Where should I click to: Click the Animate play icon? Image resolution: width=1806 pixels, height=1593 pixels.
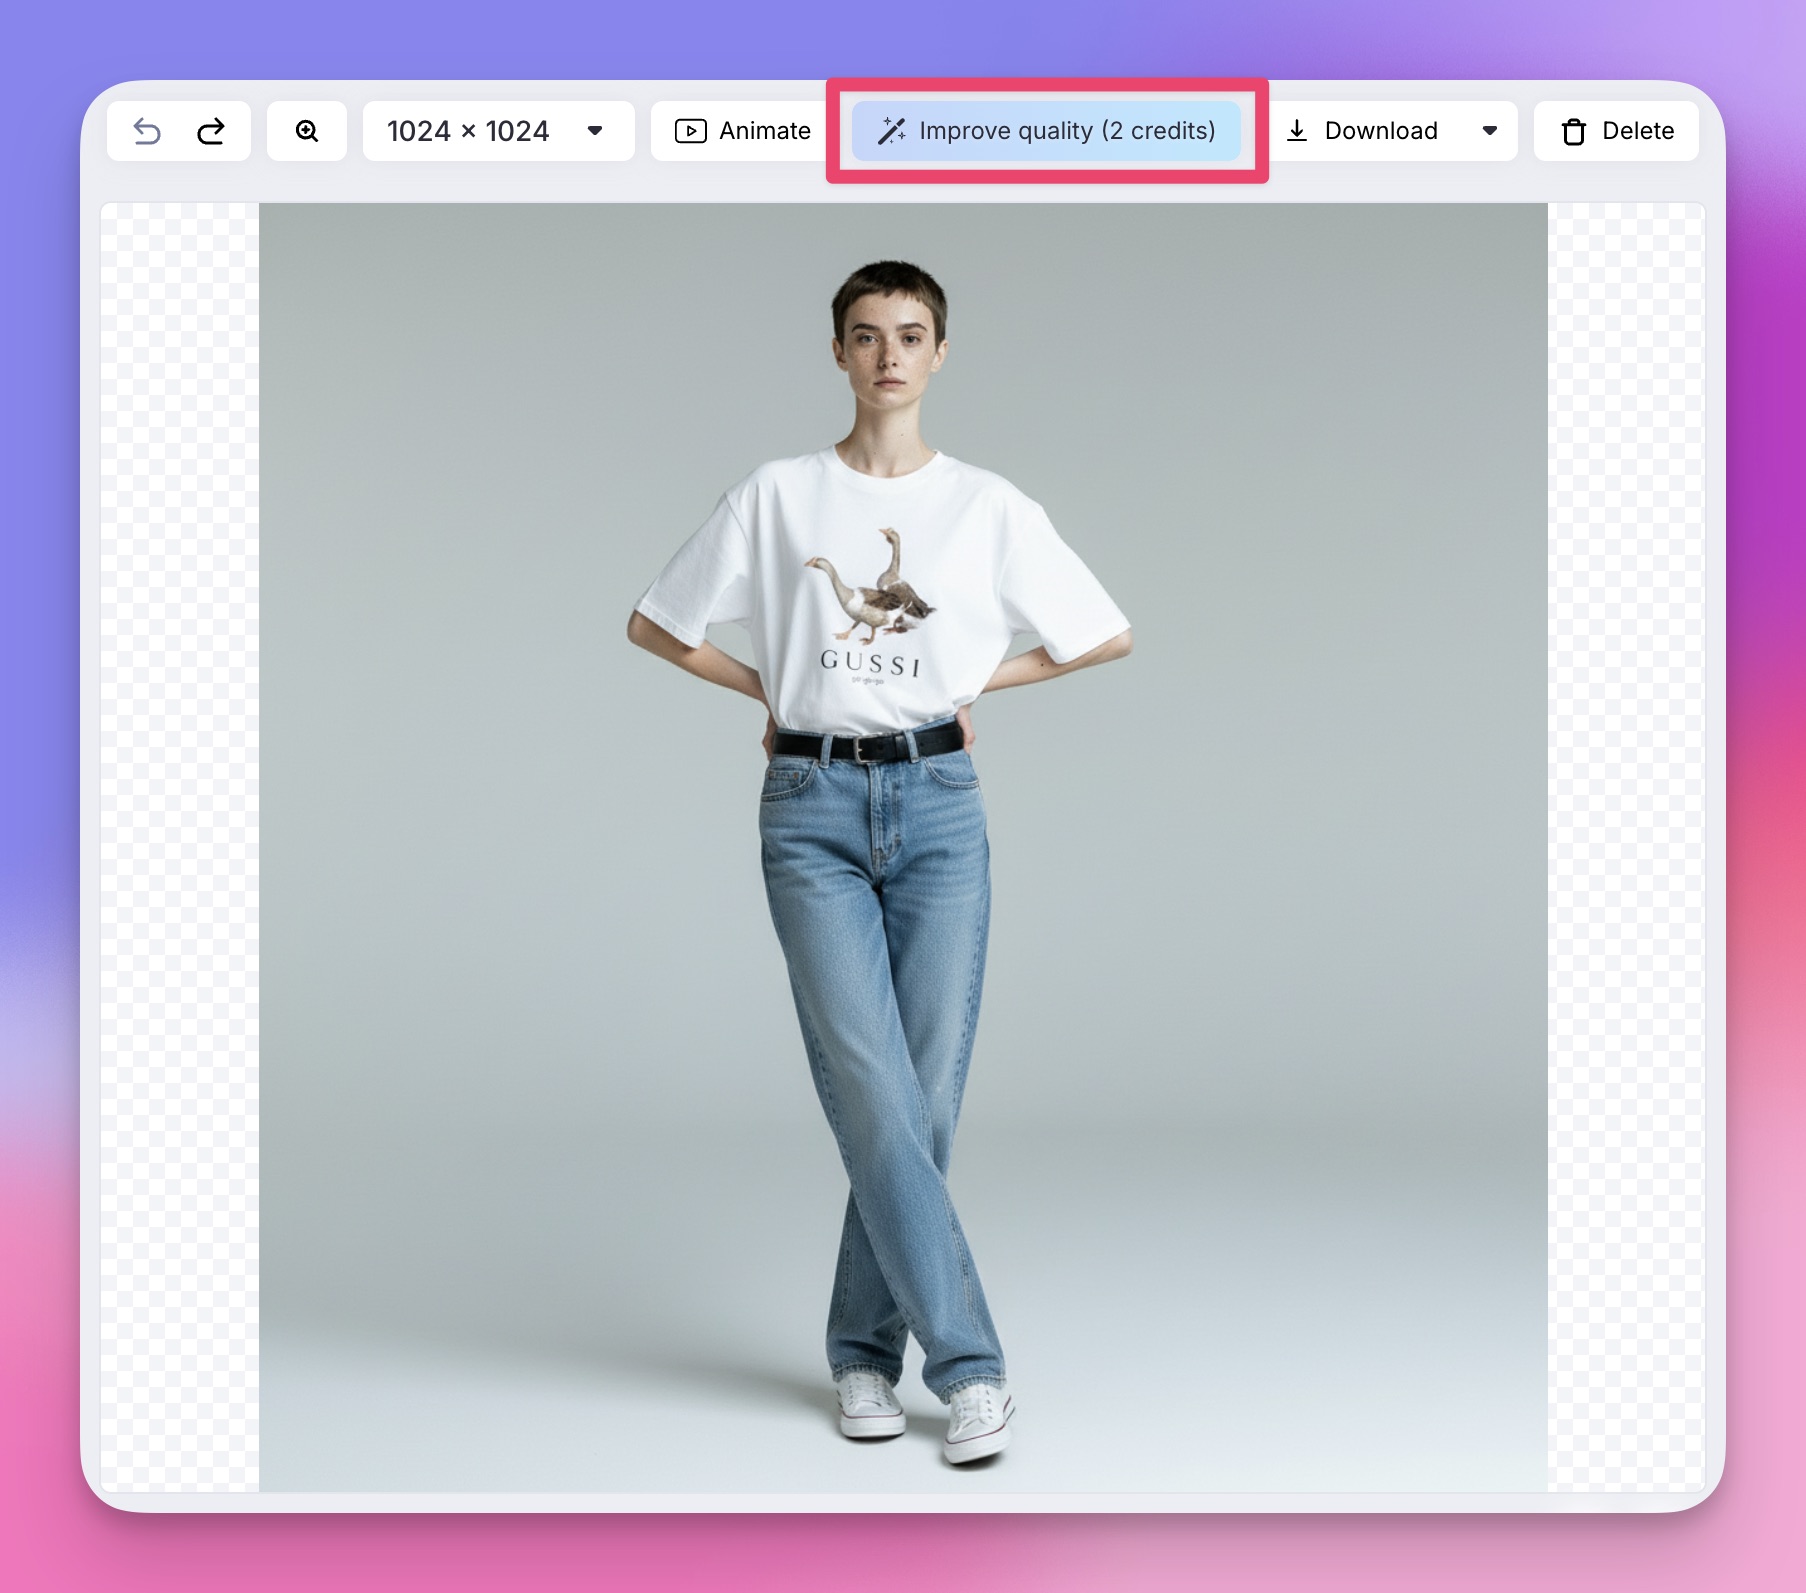(691, 131)
